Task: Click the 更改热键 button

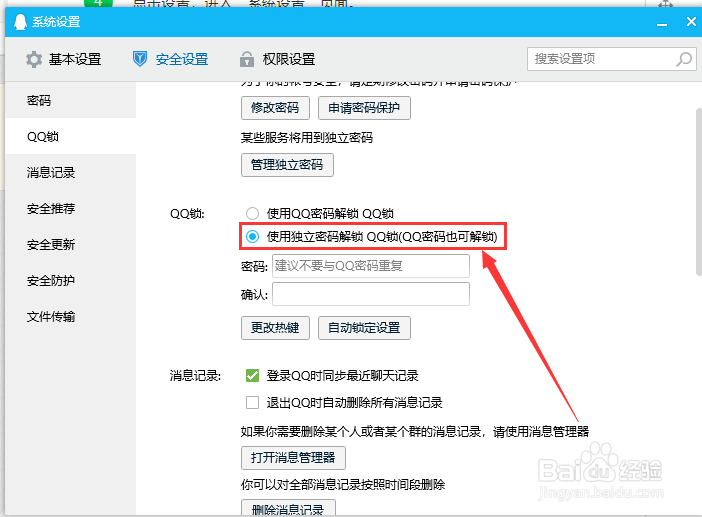Action: click(275, 328)
